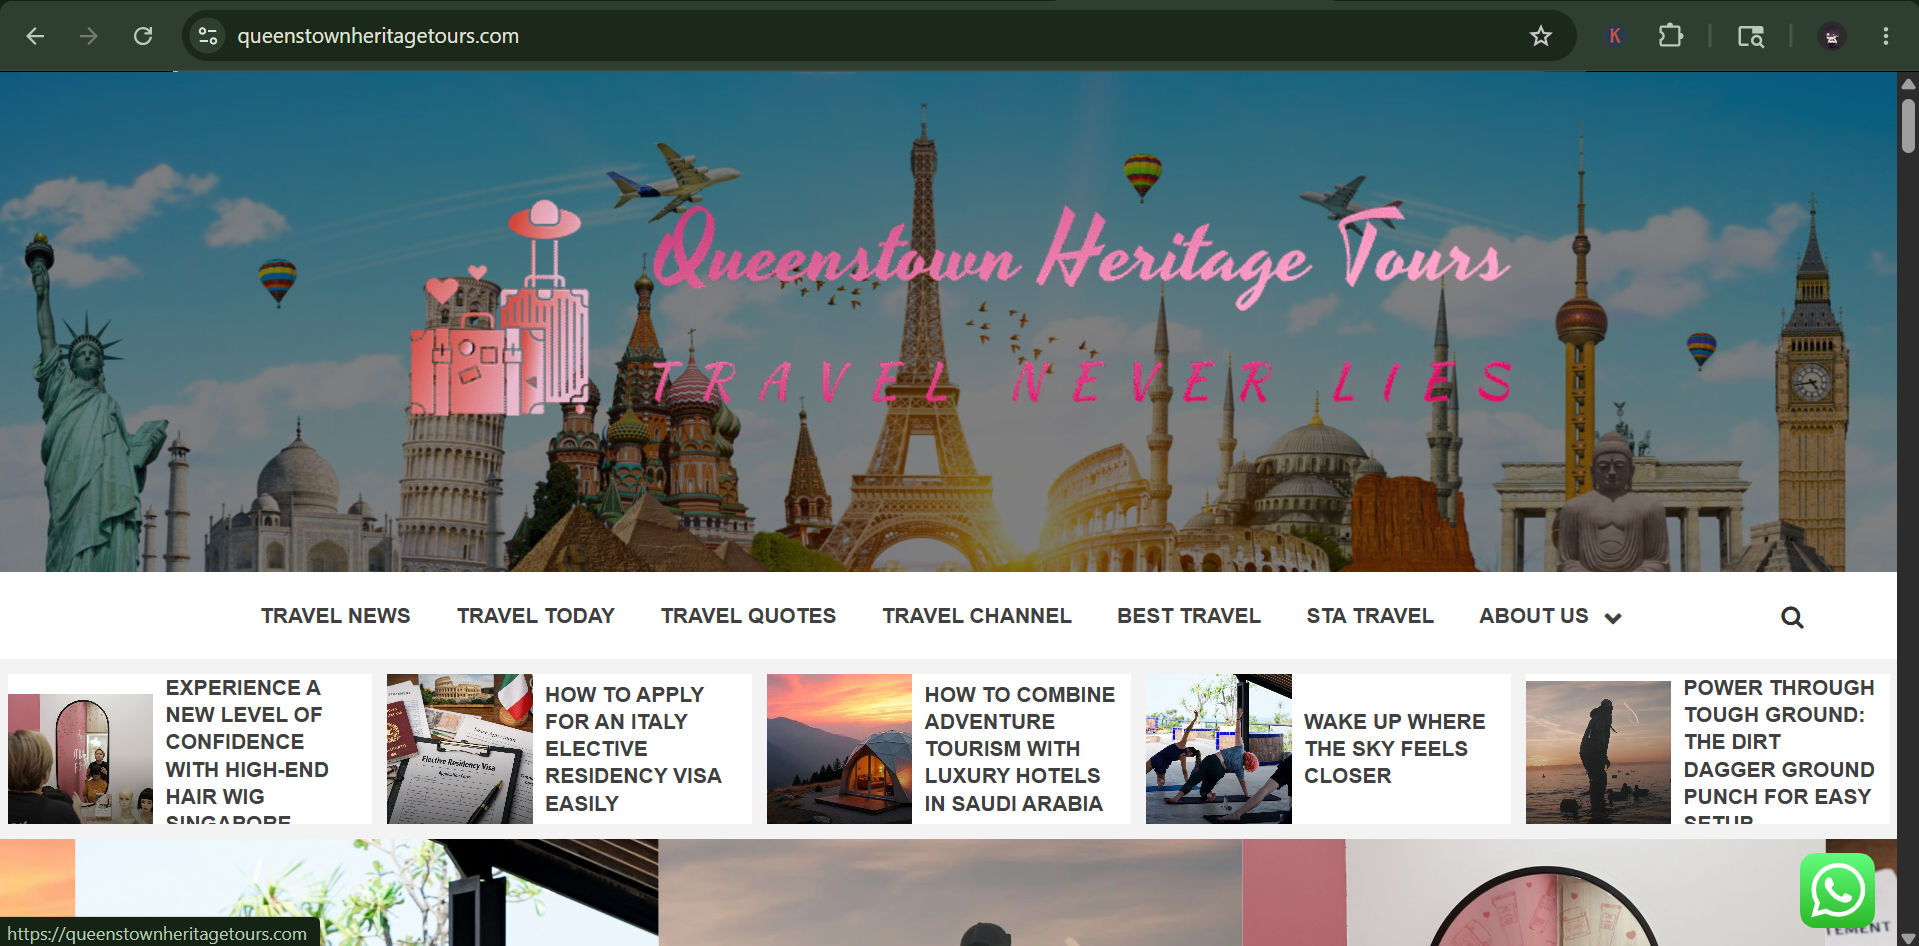Select the Travel Channel menu item
The height and width of the screenshot is (946, 1919).
tap(977, 616)
